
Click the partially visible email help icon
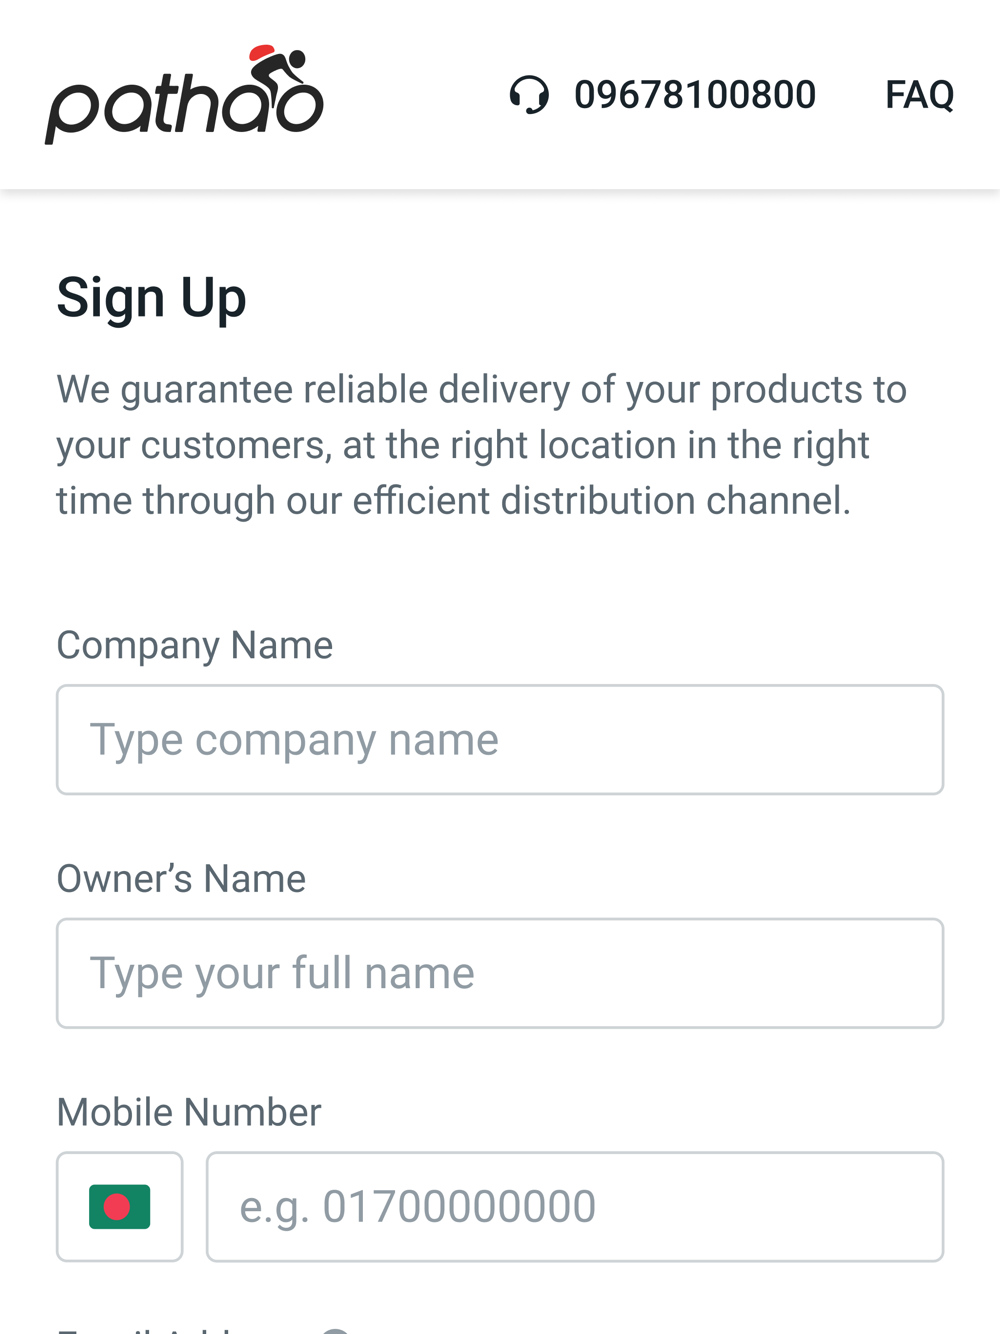point(336,1330)
